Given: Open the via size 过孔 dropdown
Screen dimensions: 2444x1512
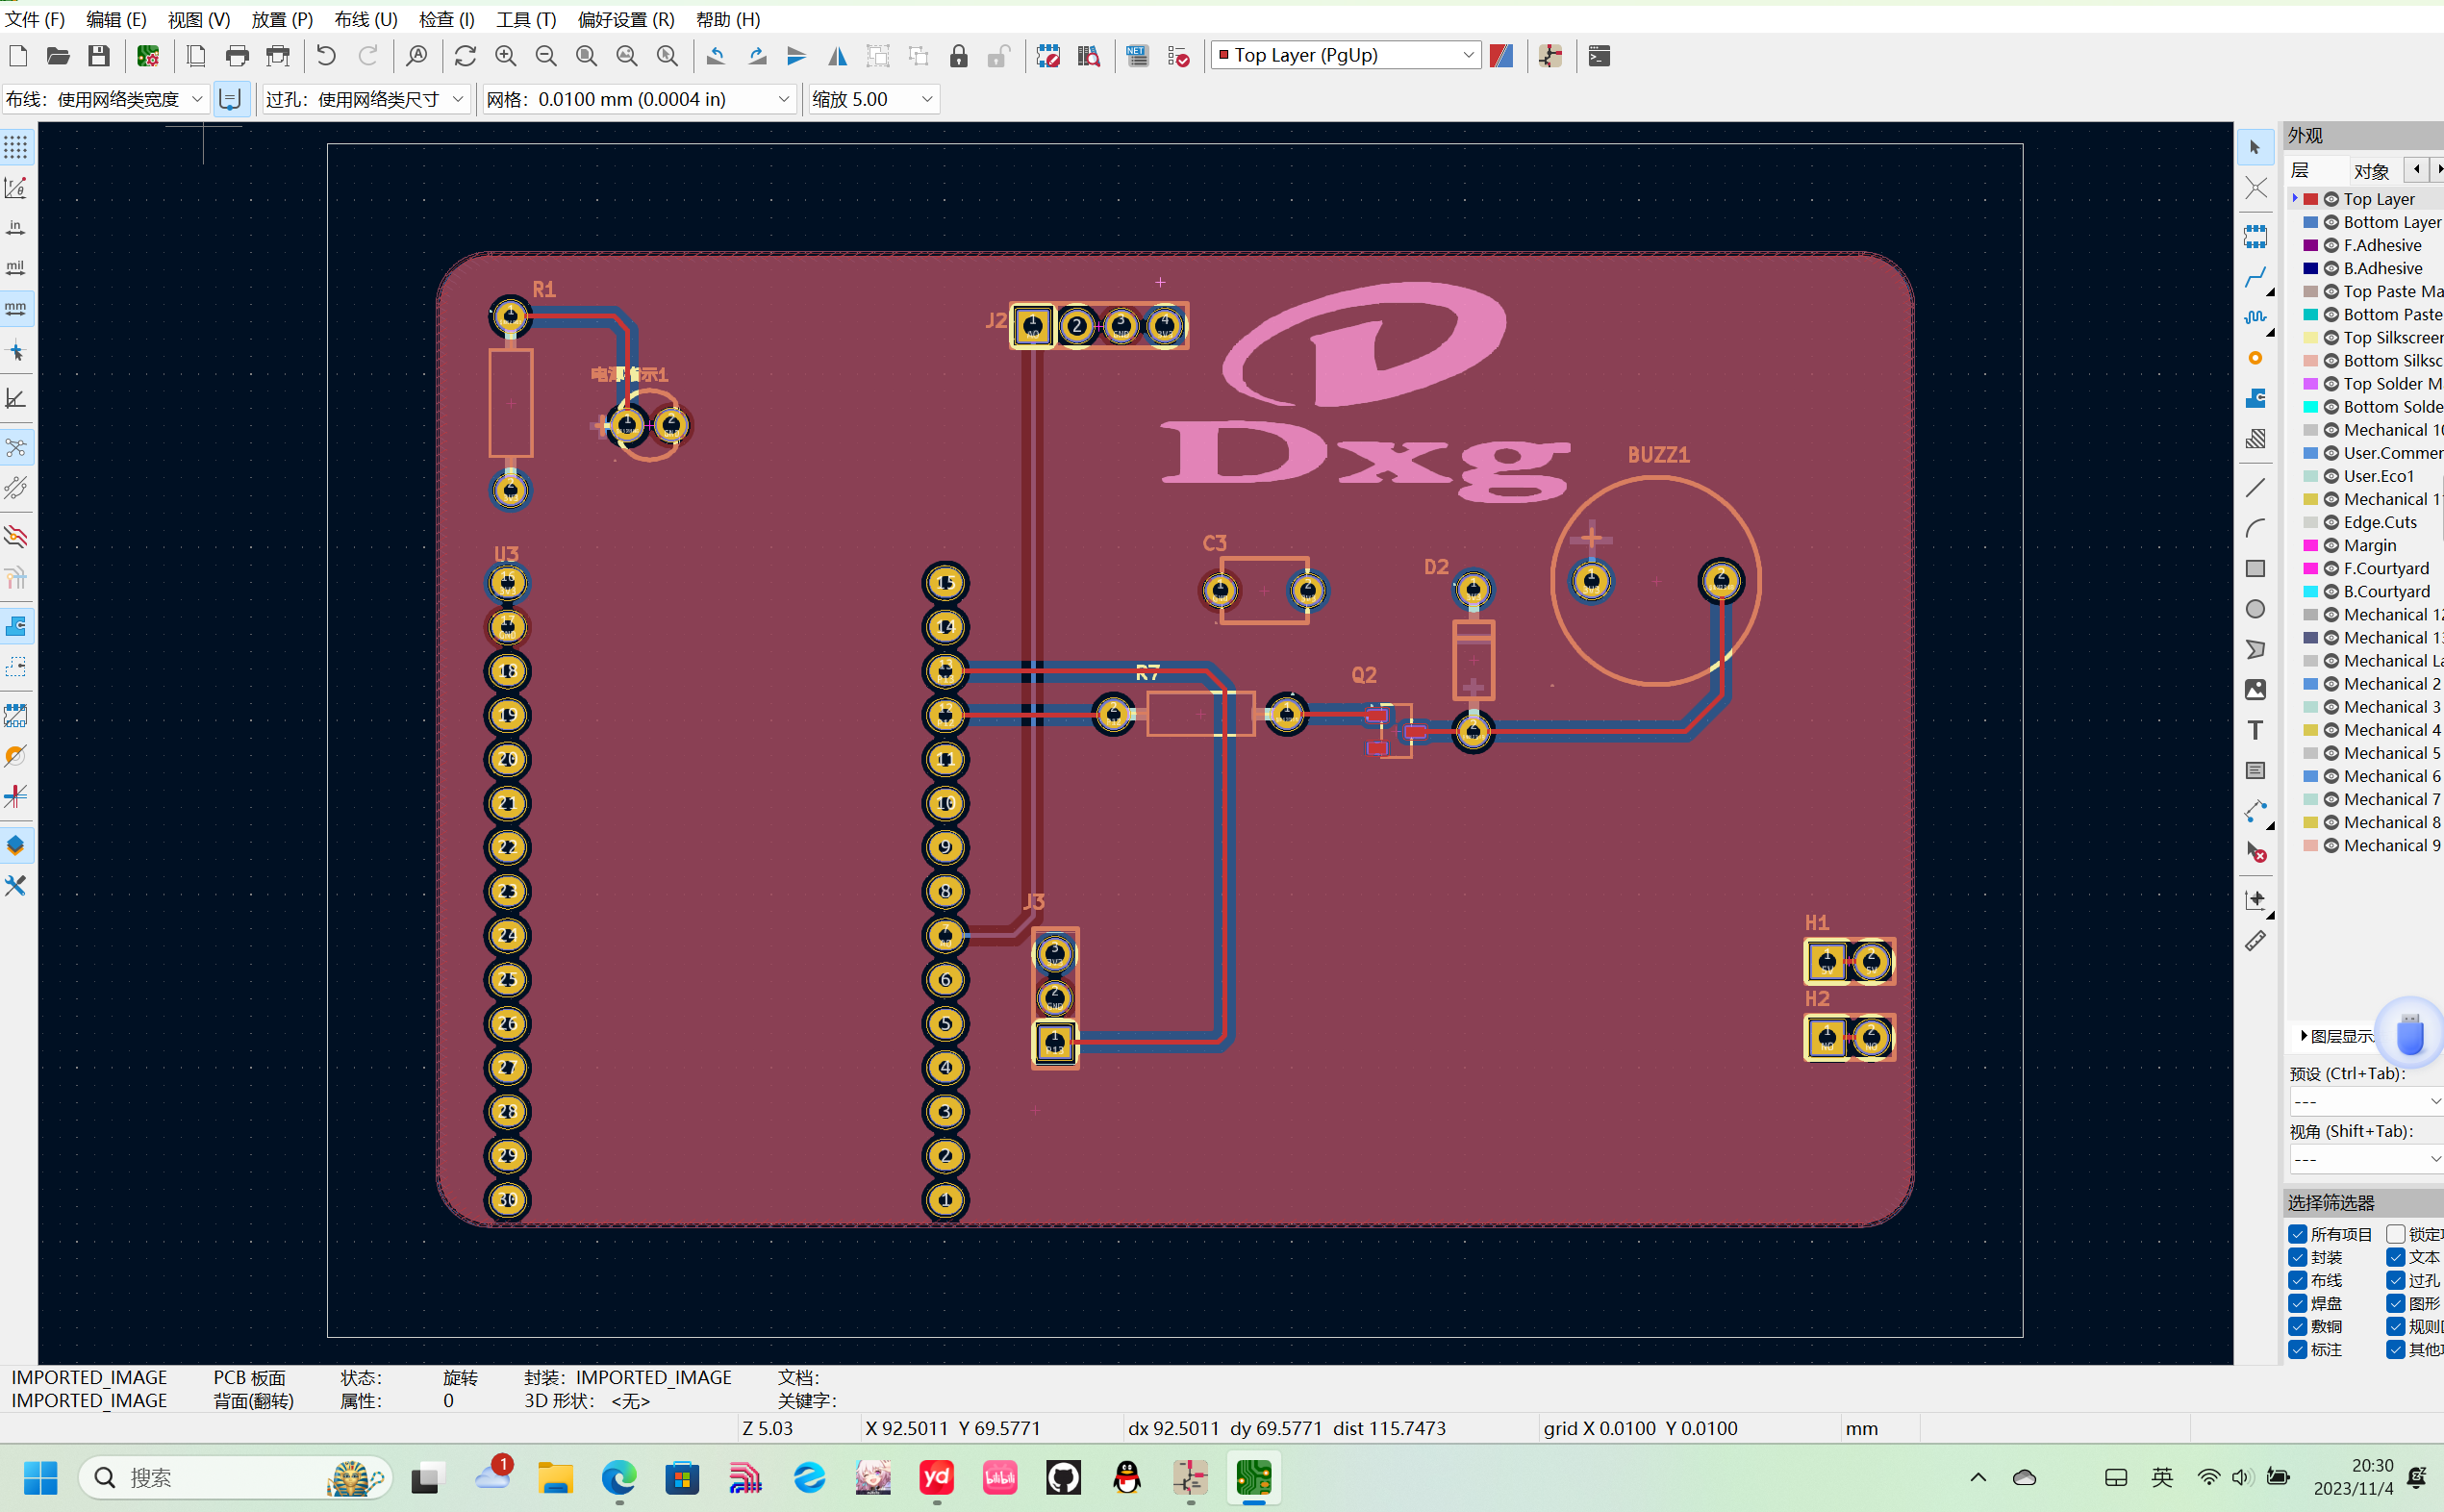Looking at the screenshot, I should click(x=365, y=99).
